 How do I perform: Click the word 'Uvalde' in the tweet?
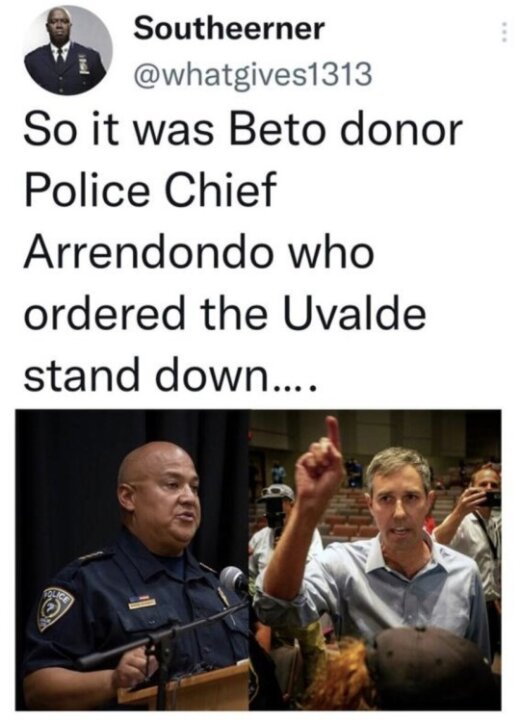coord(354,314)
